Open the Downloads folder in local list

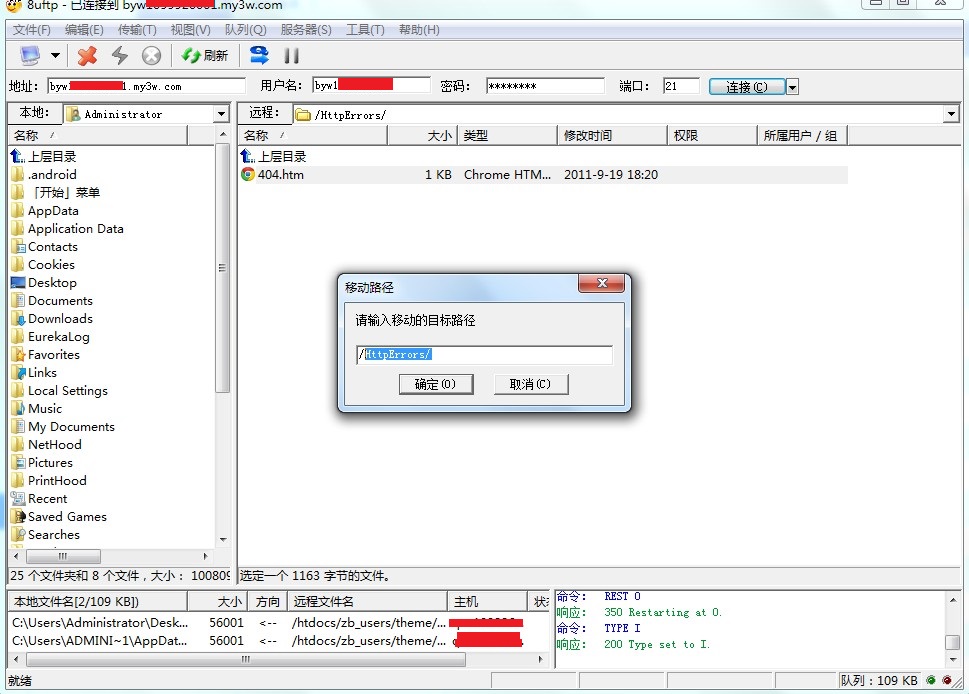(x=60, y=319)
